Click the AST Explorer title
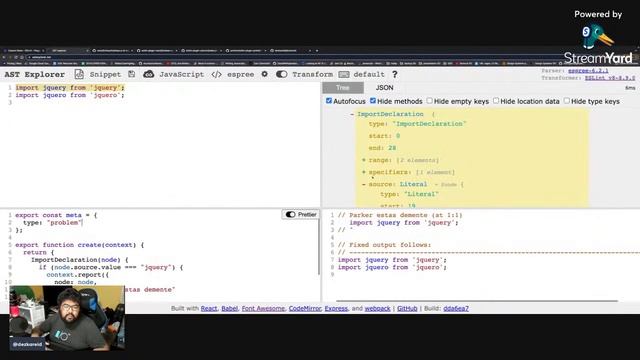This screenshot has width=640, height=360. click(x=35, y=74)
